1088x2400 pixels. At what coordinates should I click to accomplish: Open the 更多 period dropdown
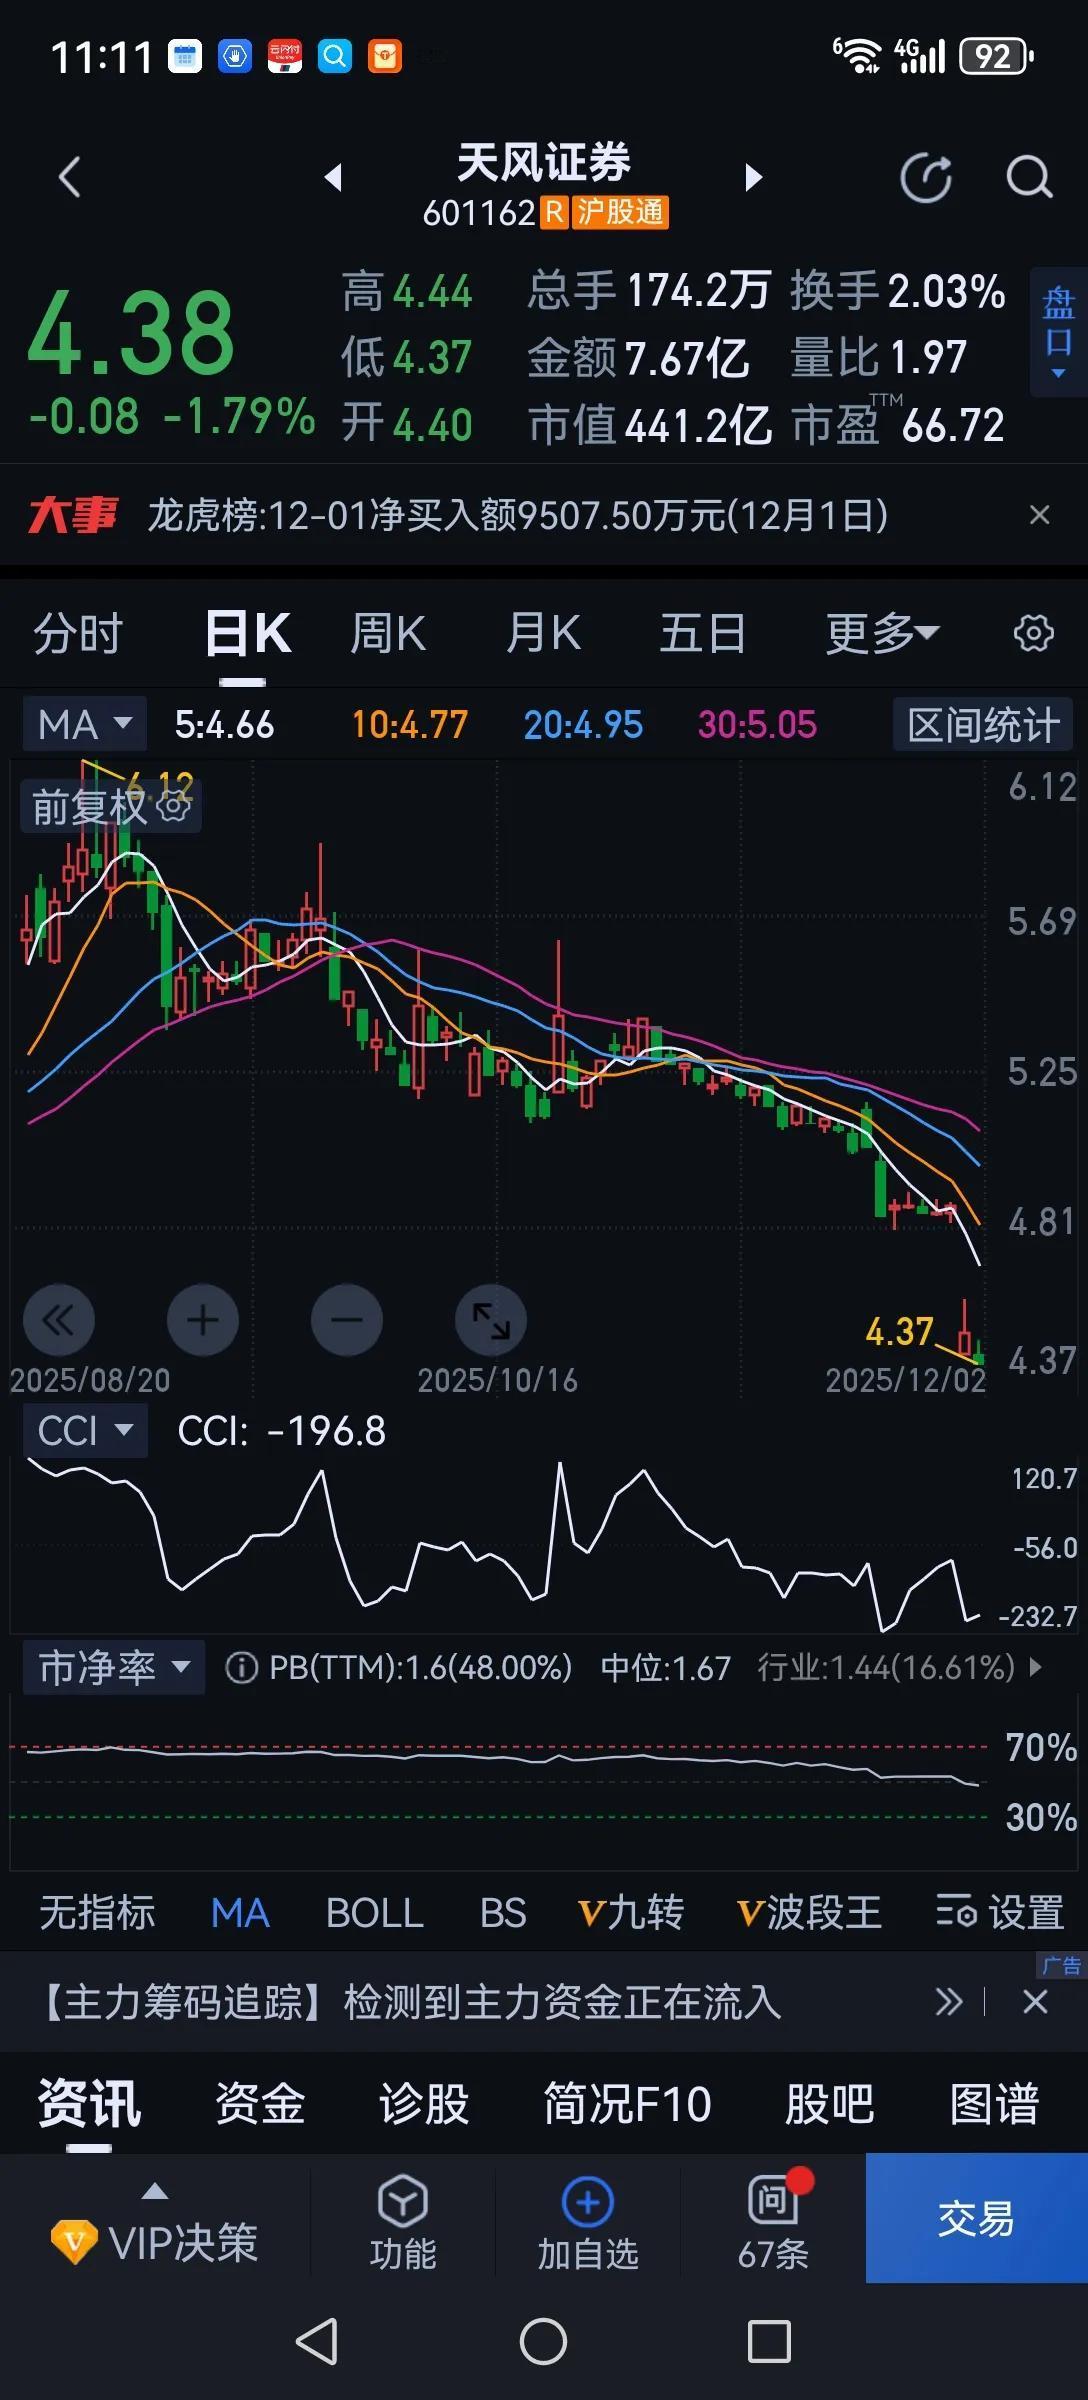tap(882, 634)
